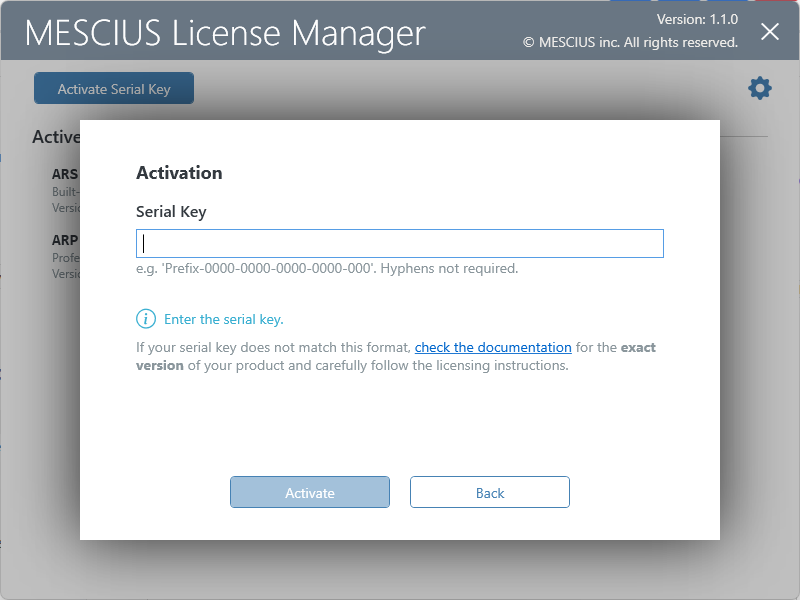Click the MESCIUS inc. copyright notice

click(x=630, y=43)
